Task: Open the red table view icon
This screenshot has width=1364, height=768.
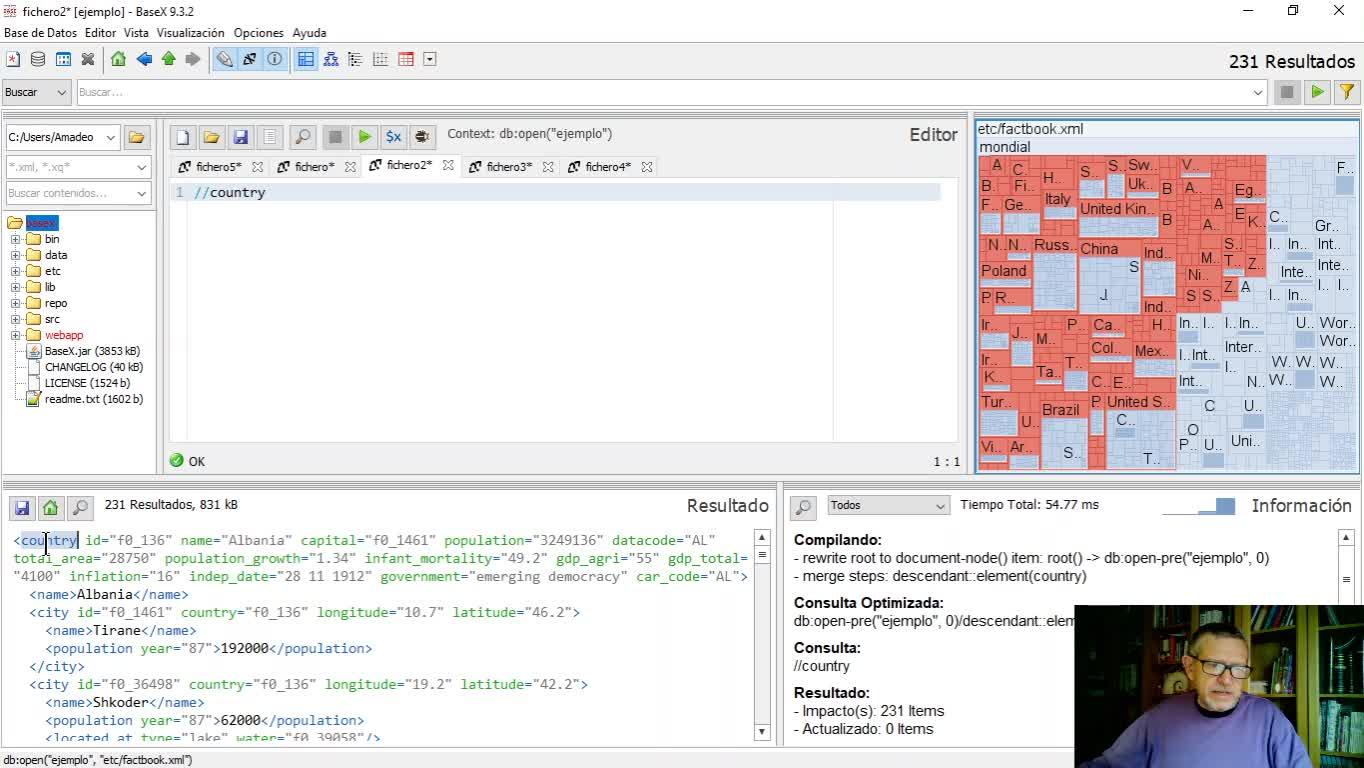Action: (405, 59)
